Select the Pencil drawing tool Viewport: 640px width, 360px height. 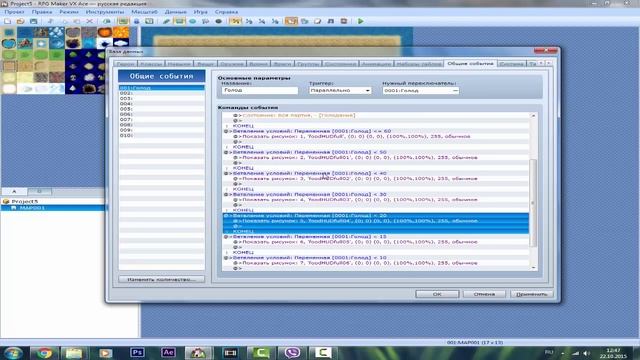click(167, 21)
